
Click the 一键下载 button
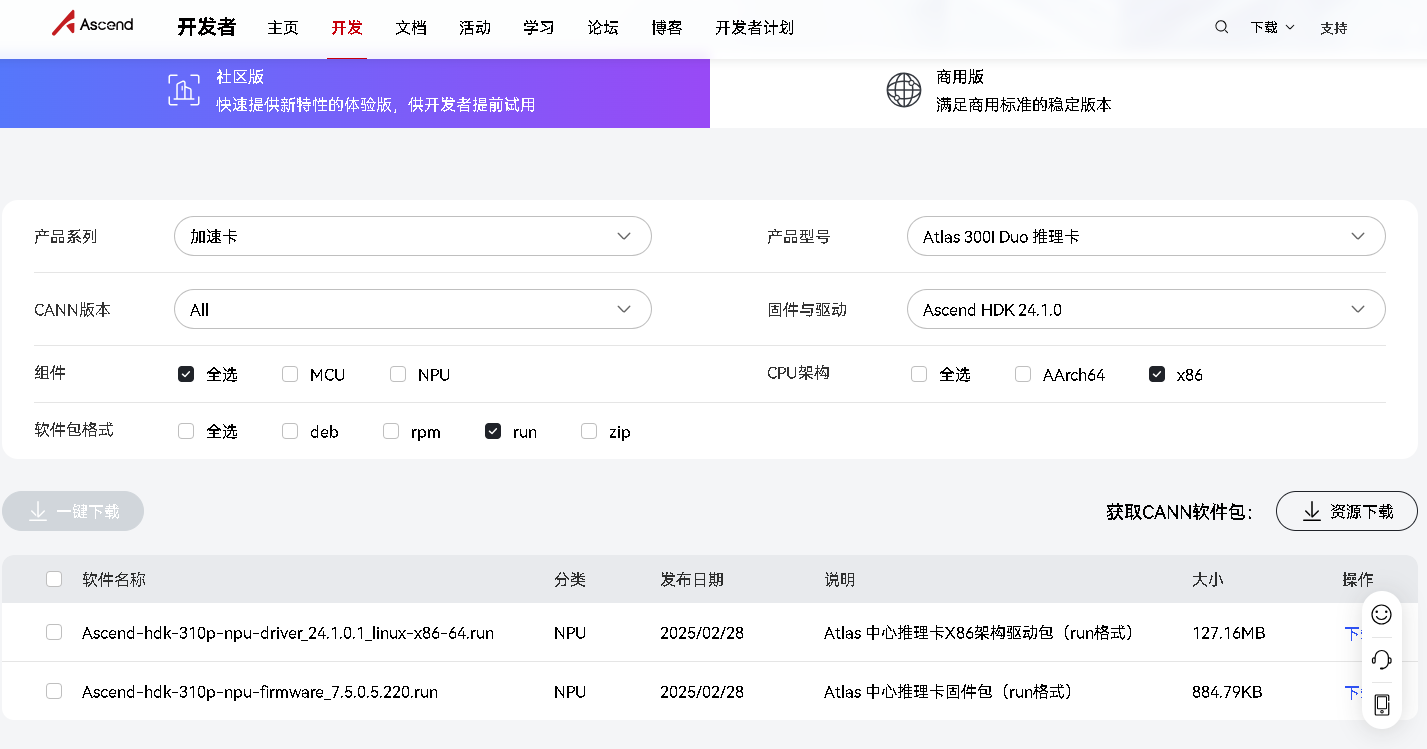(73, 511)
